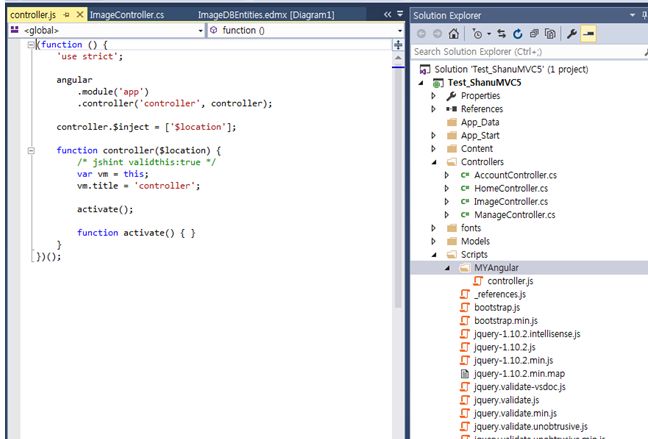648x439 pixels.
Task: Expand the Models folder
Action: coord(434,241)
